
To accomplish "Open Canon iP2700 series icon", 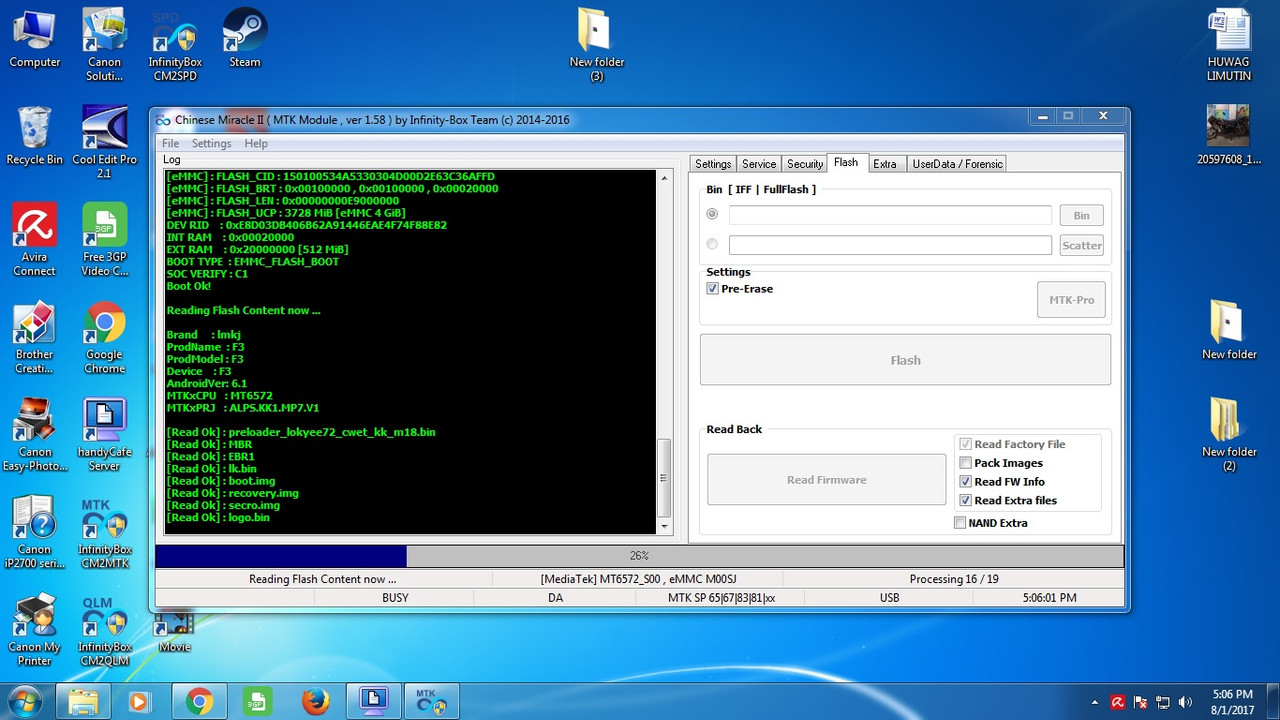I will (x=34, y=533).
